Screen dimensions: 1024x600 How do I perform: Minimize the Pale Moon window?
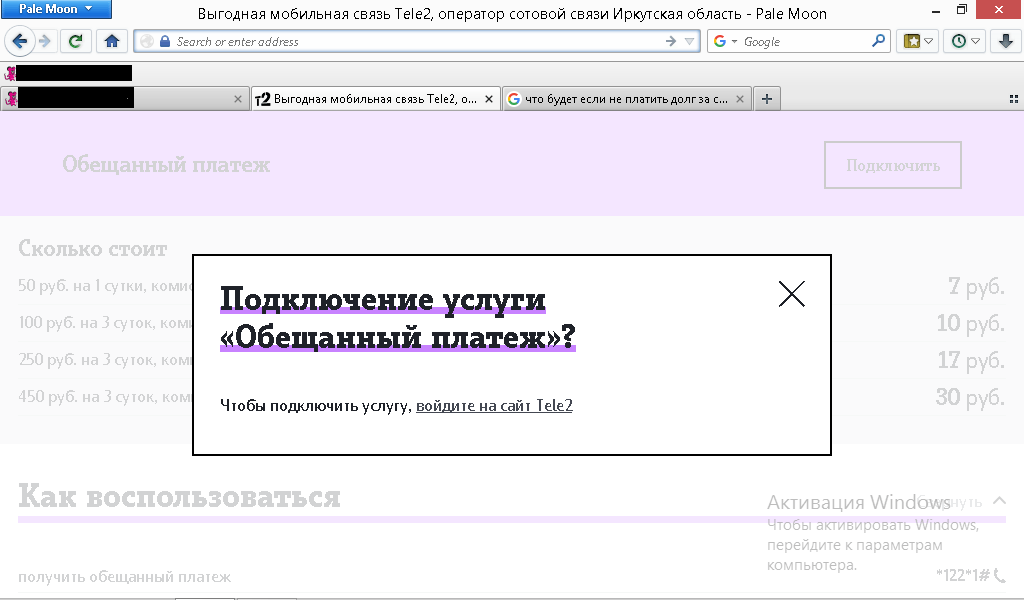click(936, 10)
